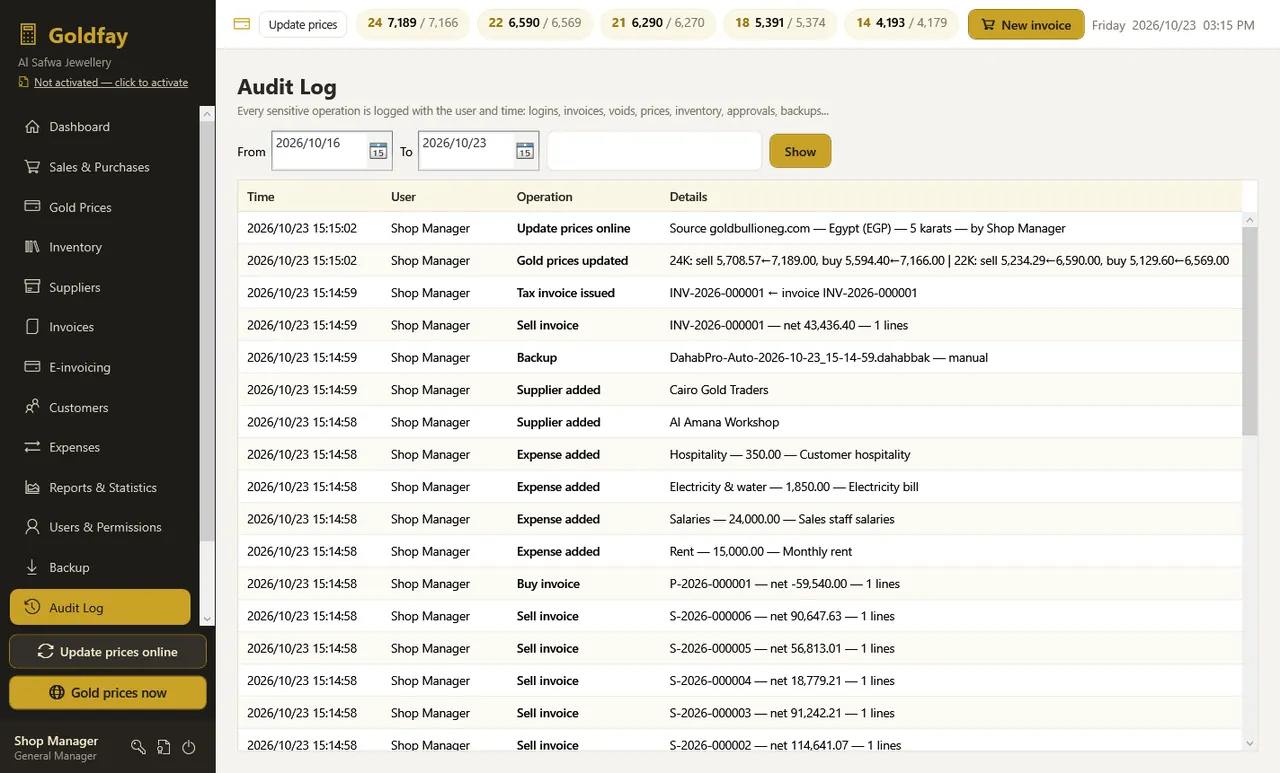Screen dimensions: 1280x773
Task: Click the E-invoicing icon in sidebar
Action: pyautogui.click(x=31, y=367)
